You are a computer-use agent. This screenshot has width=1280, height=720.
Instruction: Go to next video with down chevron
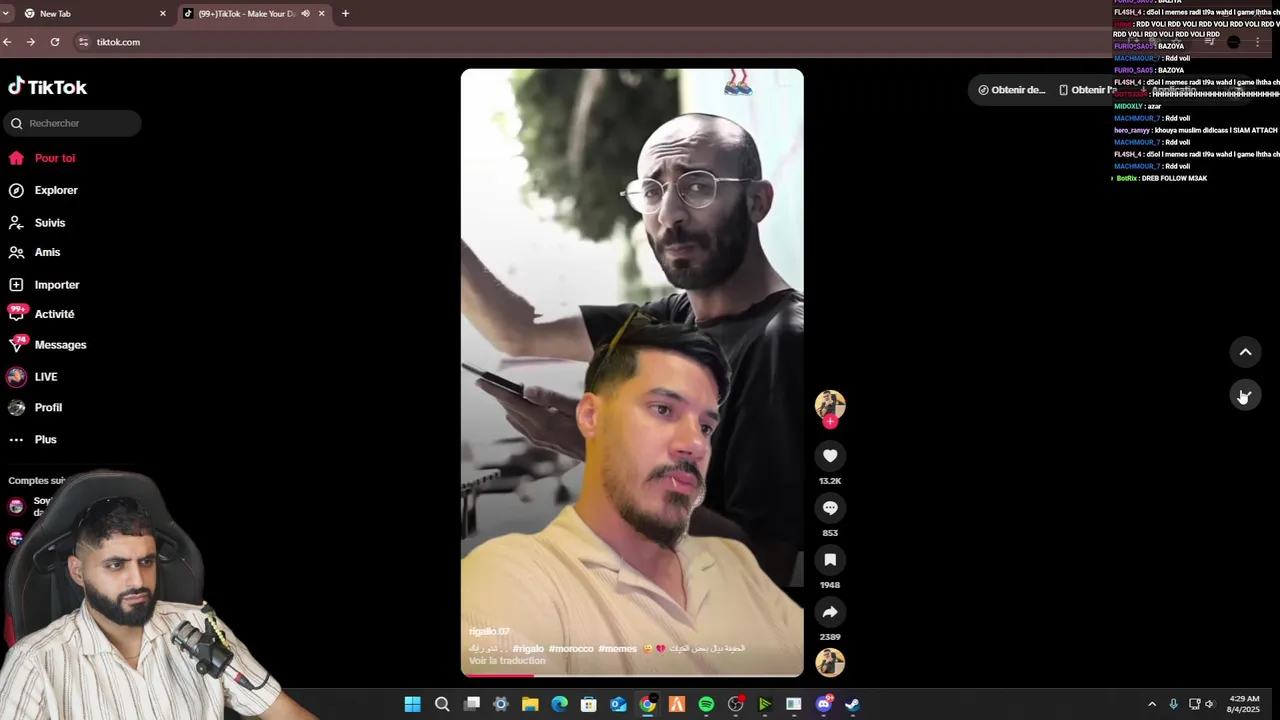tap(1245, 396)
